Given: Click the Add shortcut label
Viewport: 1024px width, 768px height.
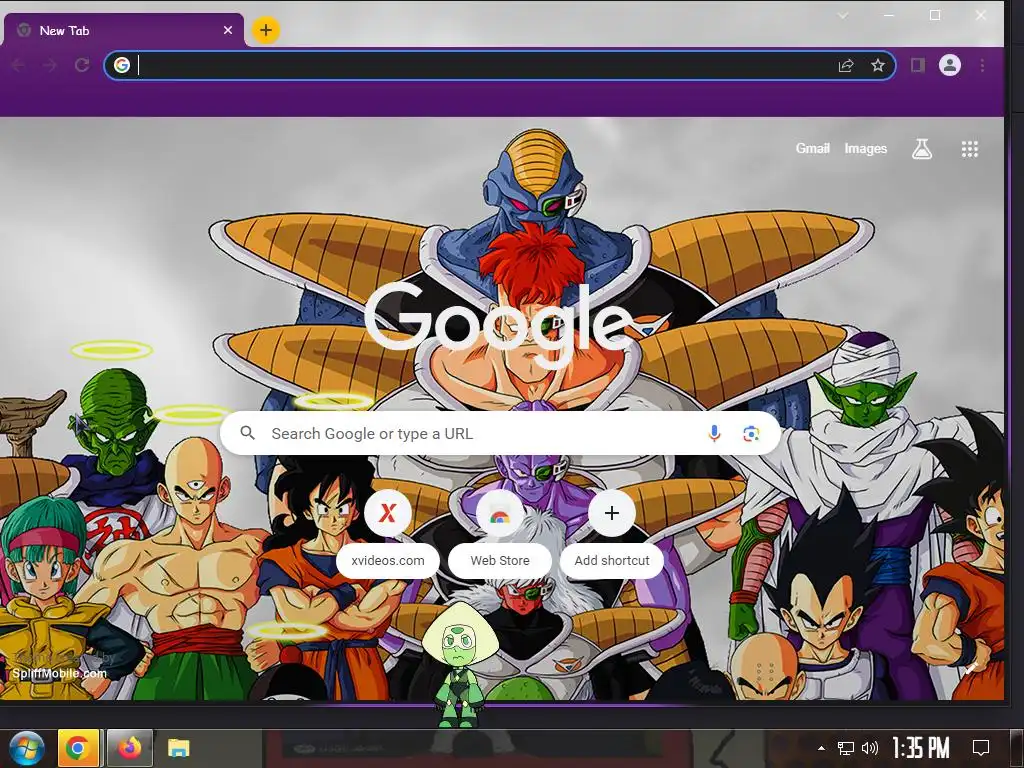Looking at the screenshot, I should [612, 560].
